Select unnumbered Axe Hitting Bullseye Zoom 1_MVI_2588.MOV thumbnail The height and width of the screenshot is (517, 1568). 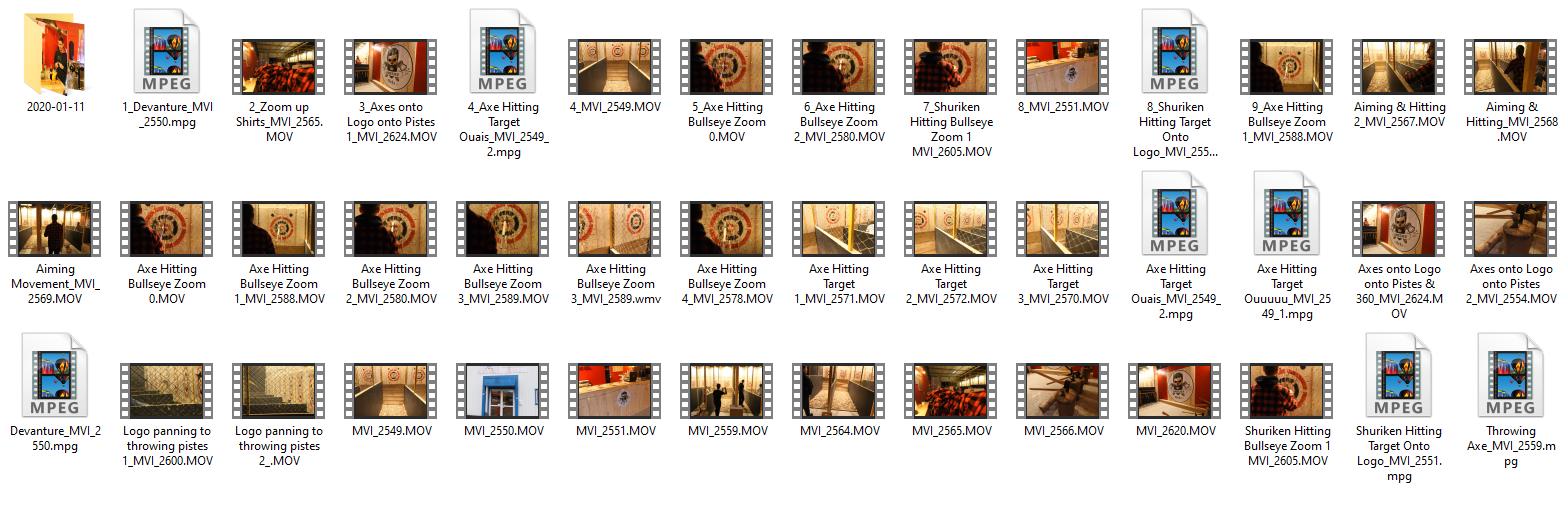click(279, 229)
